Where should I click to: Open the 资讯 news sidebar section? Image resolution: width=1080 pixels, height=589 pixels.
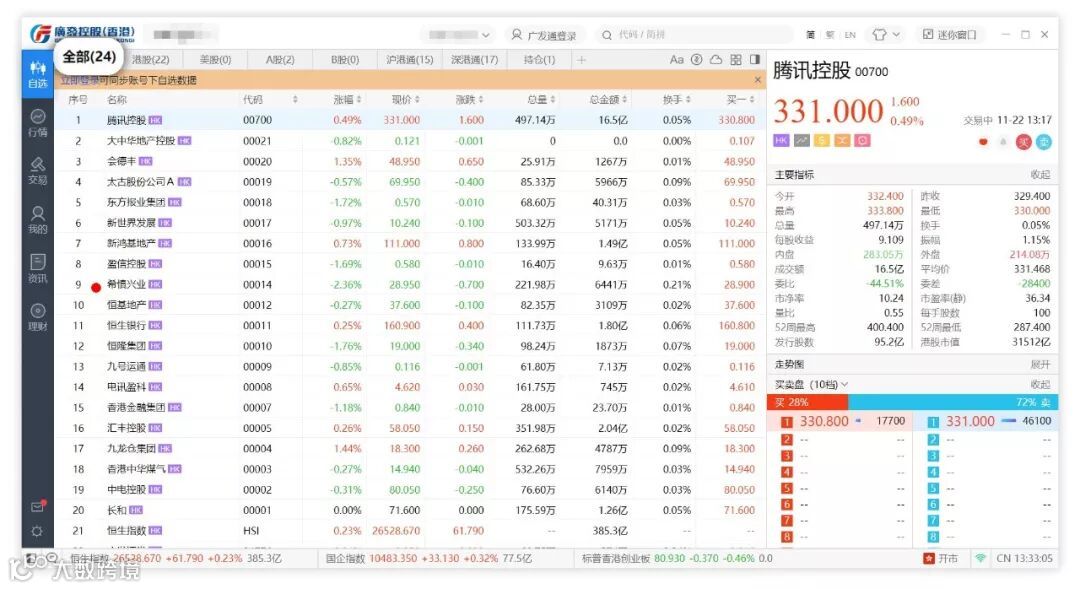(38, 269)
